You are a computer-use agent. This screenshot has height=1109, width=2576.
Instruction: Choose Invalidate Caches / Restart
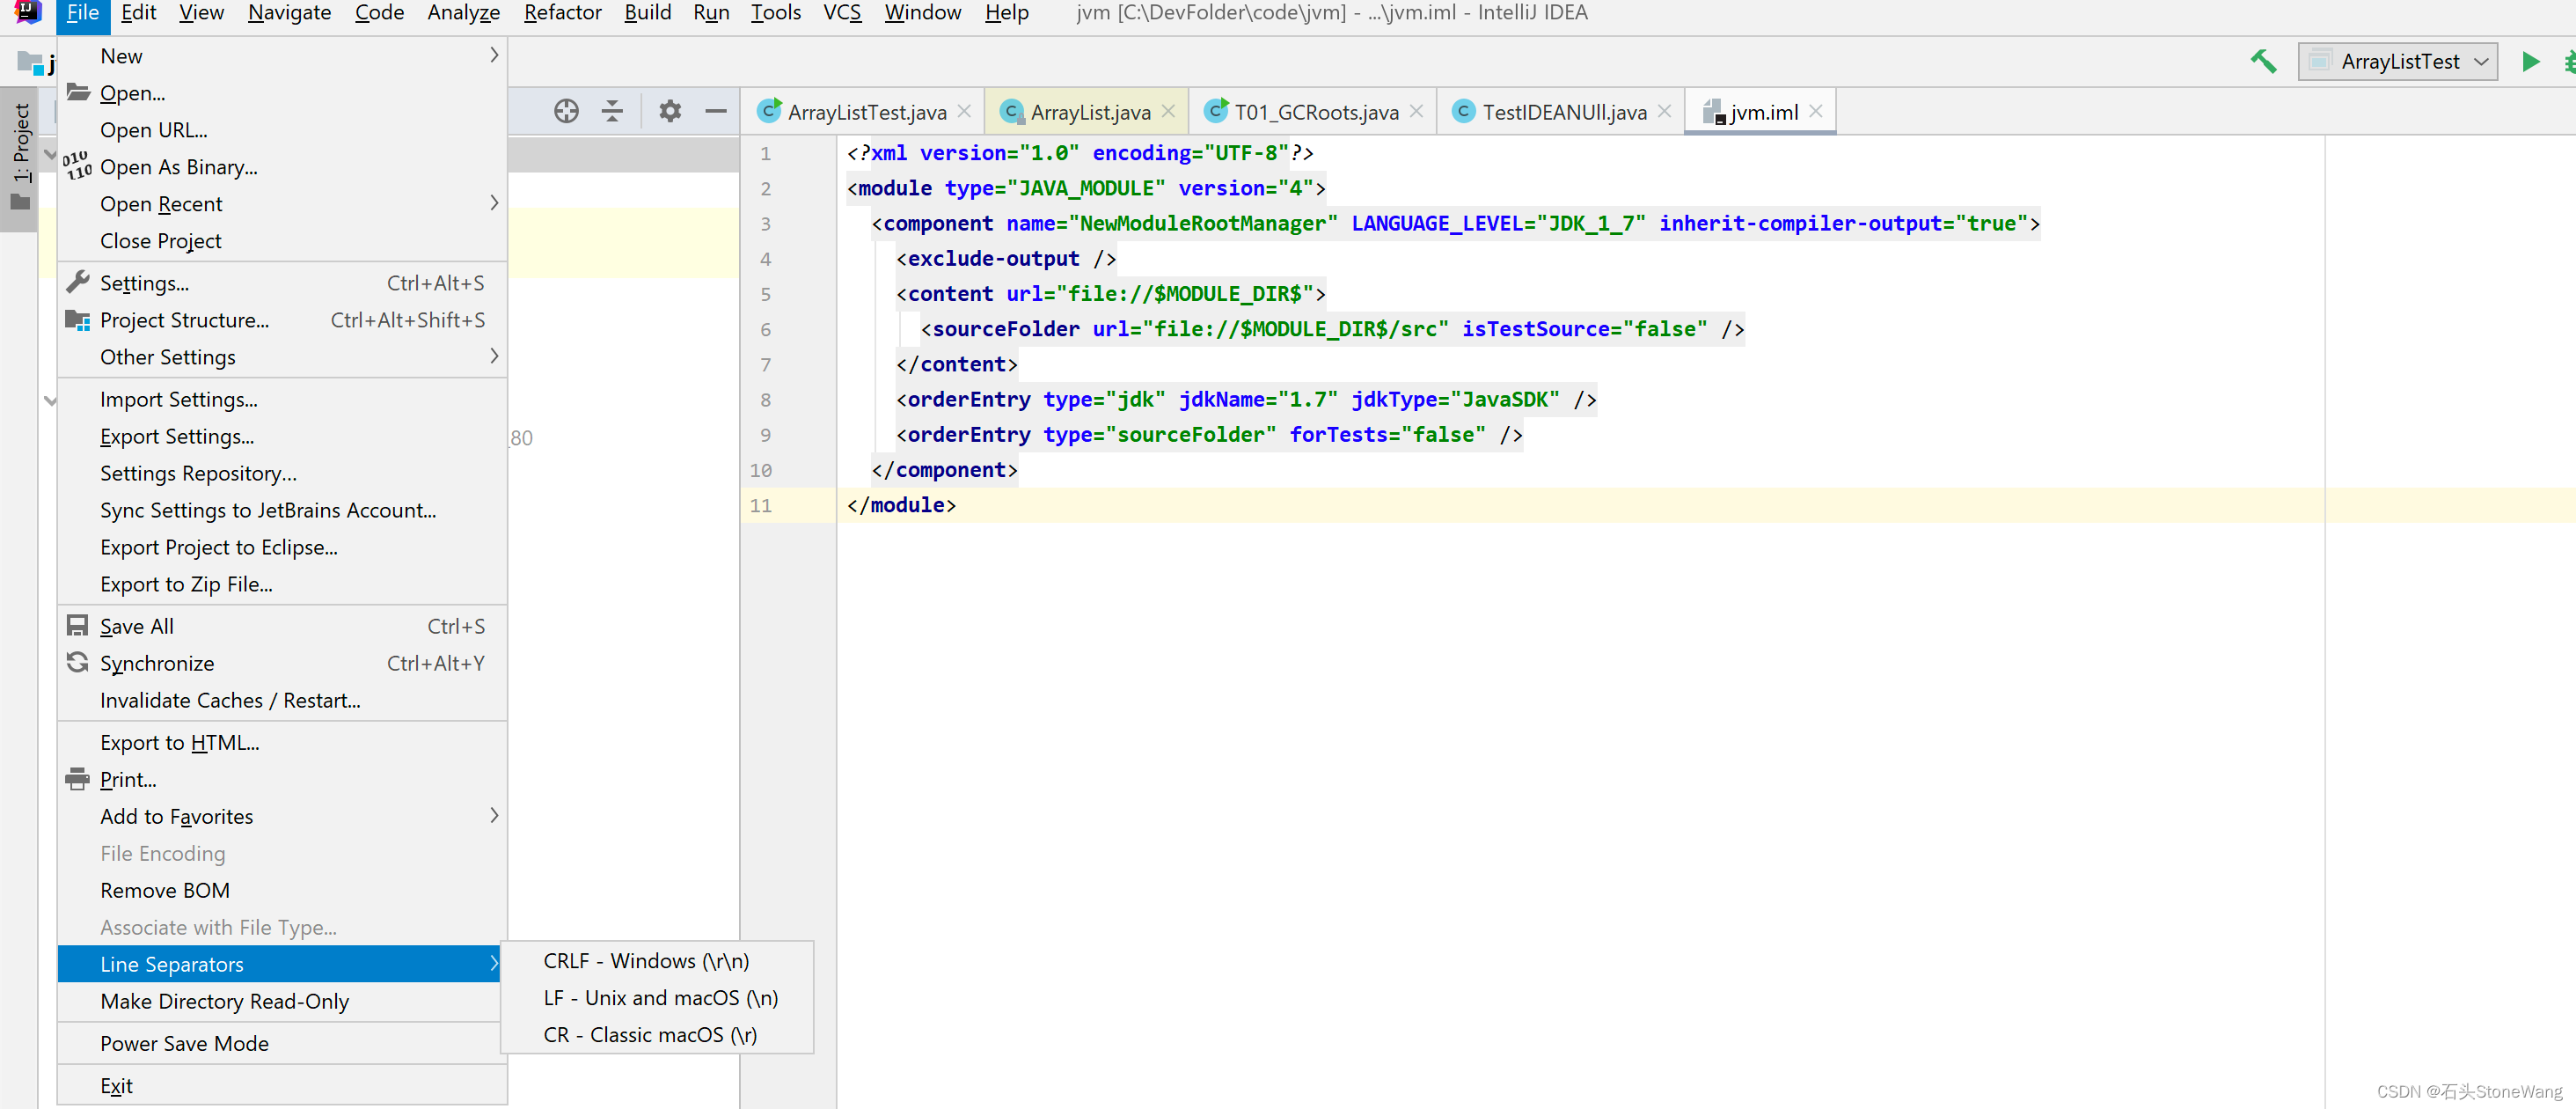(282, 700)
